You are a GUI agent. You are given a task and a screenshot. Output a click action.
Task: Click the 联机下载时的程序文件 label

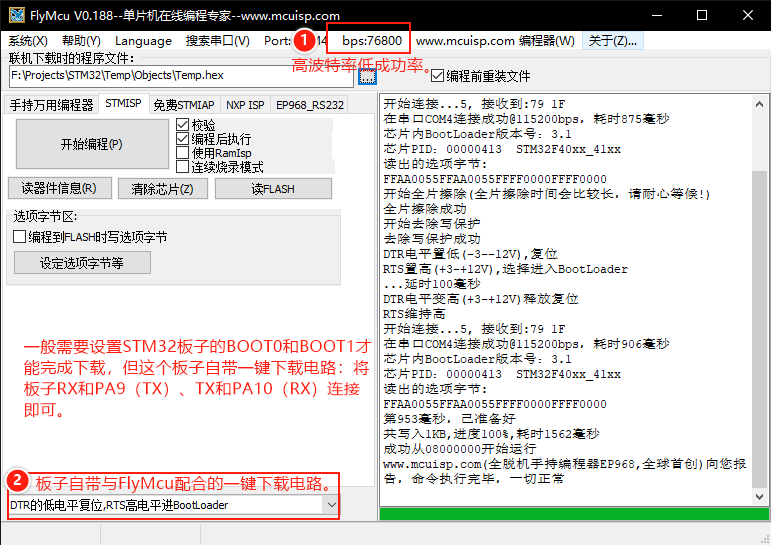72,59
